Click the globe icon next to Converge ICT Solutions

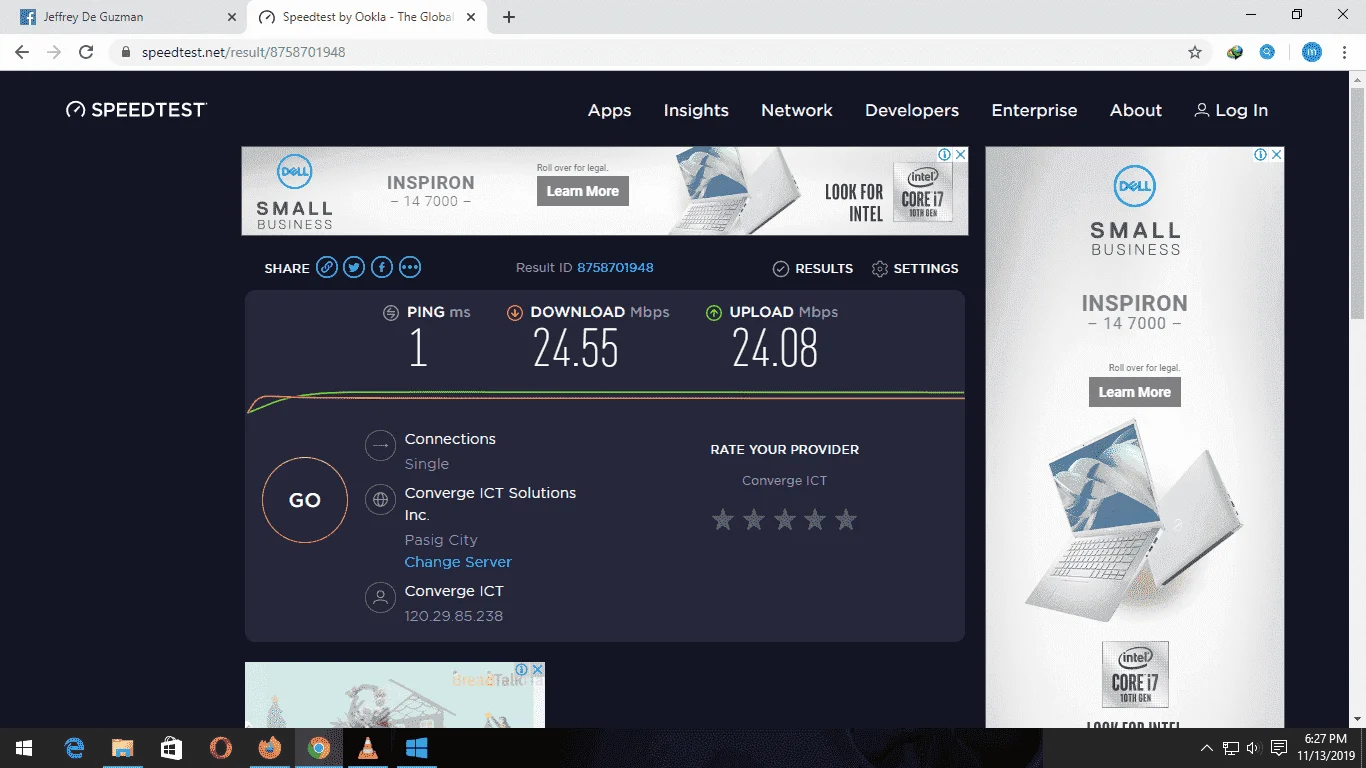click(x=380, y=499)
